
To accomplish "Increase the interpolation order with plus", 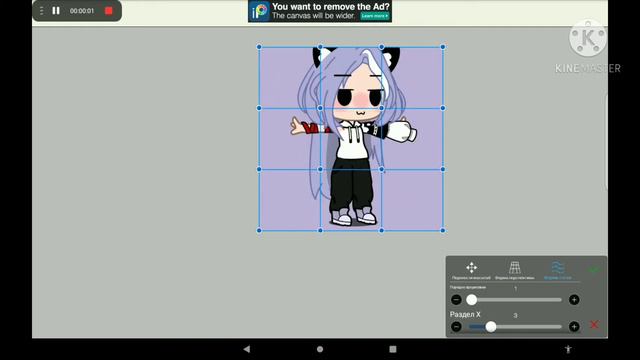I will pos(574,300).
